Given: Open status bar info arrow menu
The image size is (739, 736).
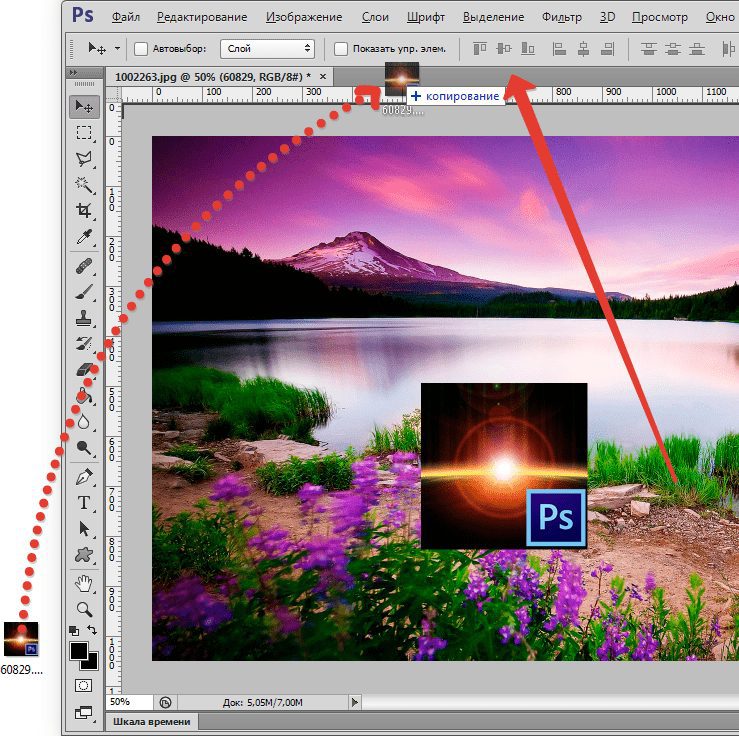Looking at the screenshot, I should pos(354,703).
